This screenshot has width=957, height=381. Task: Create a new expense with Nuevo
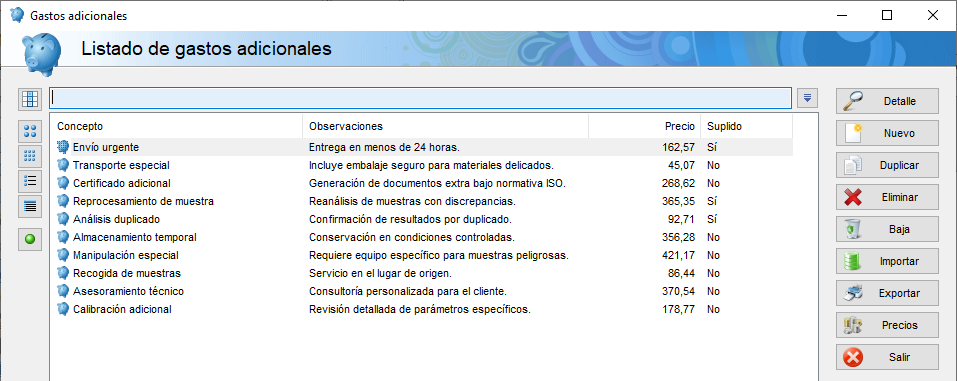point(887,132)
